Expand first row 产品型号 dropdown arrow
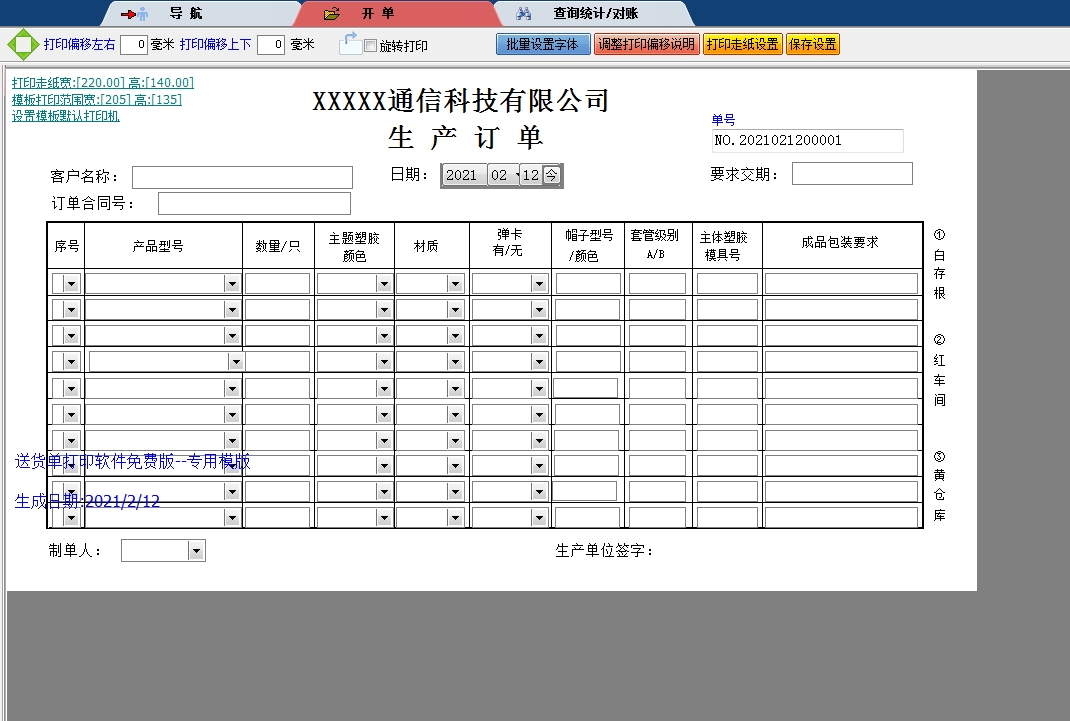Image resolution: width=1070 pixels, height=721 pixels. click(x=232, y=284)
